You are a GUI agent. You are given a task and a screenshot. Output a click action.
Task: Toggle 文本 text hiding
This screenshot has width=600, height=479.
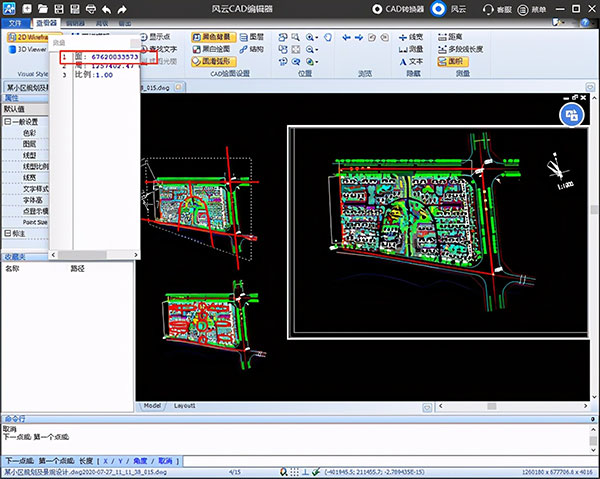(411, 62)
